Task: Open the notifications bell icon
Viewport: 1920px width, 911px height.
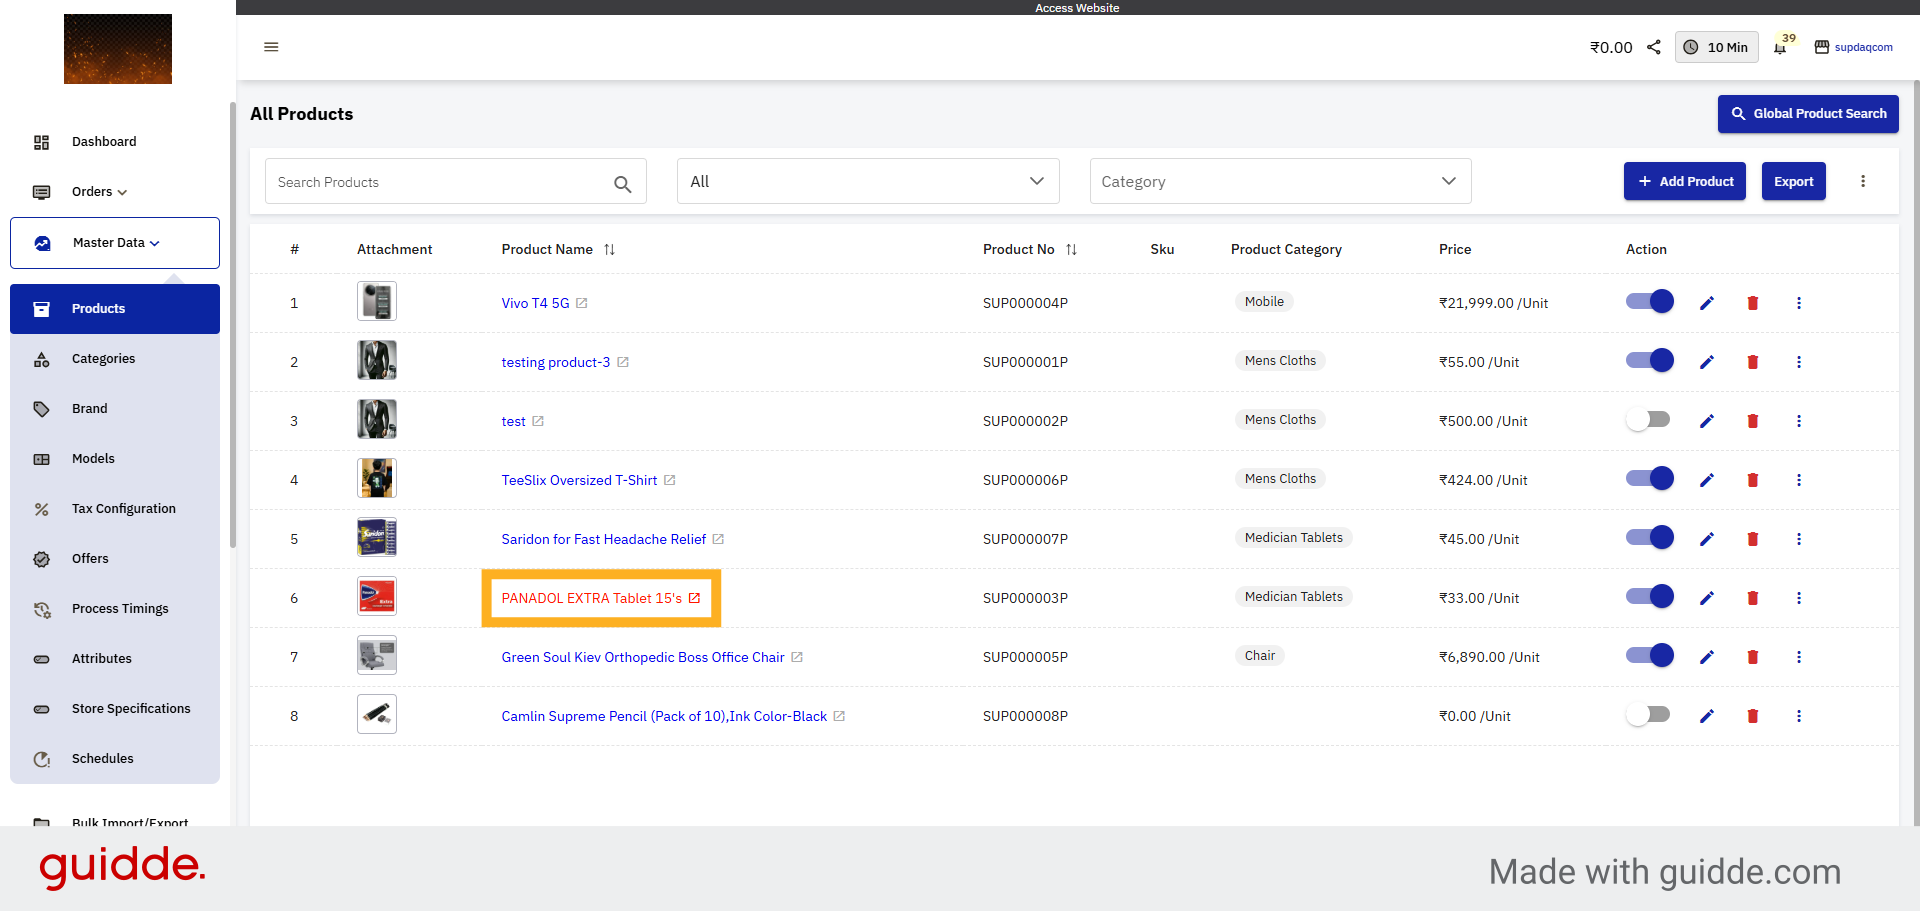Action: (x=1780, y=48)
